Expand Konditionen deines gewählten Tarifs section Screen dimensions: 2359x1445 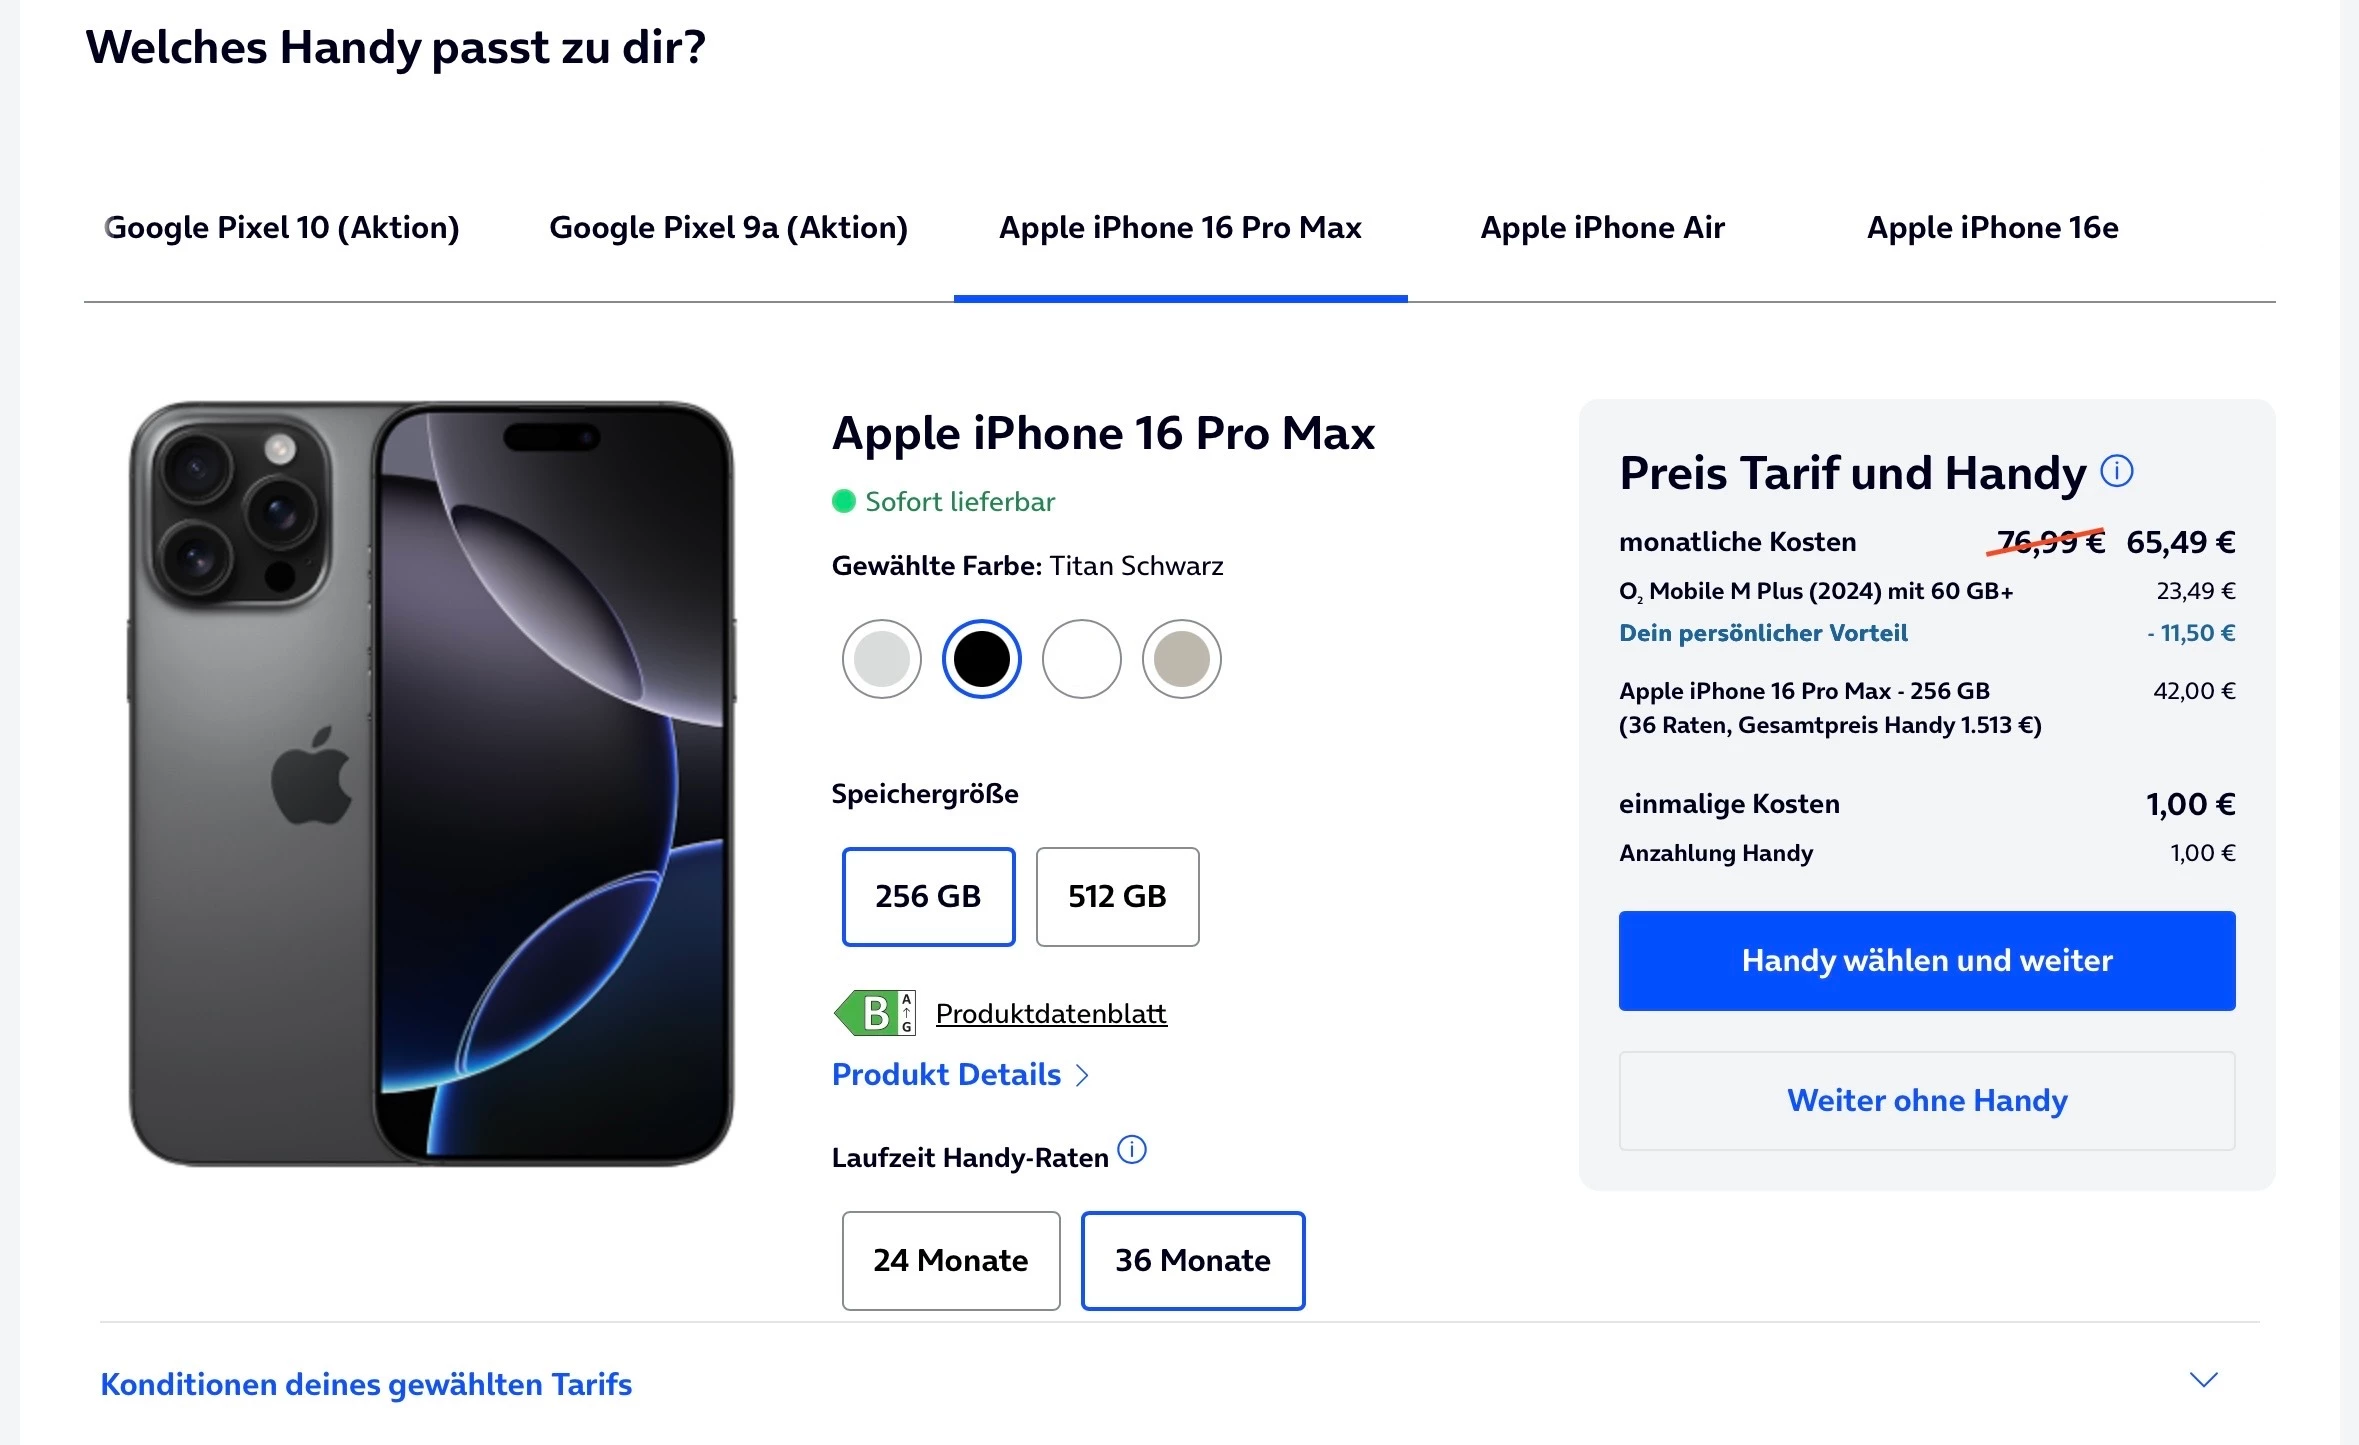366,1384
